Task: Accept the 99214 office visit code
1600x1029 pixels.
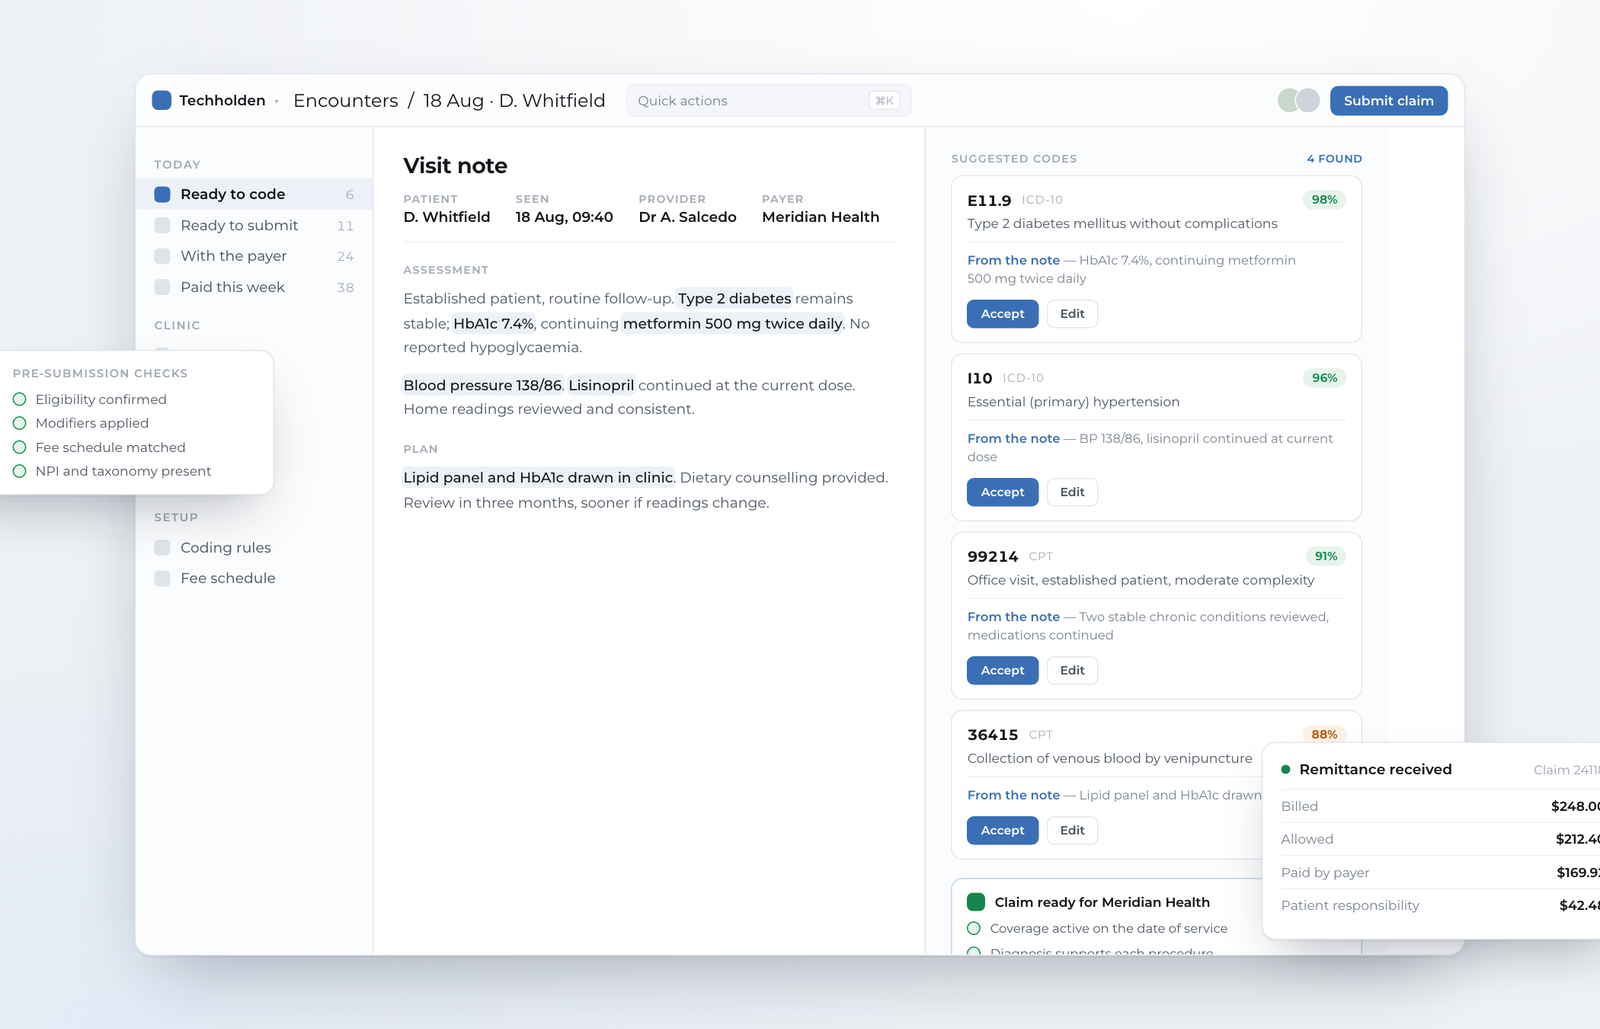Action: pos(1002,670)
